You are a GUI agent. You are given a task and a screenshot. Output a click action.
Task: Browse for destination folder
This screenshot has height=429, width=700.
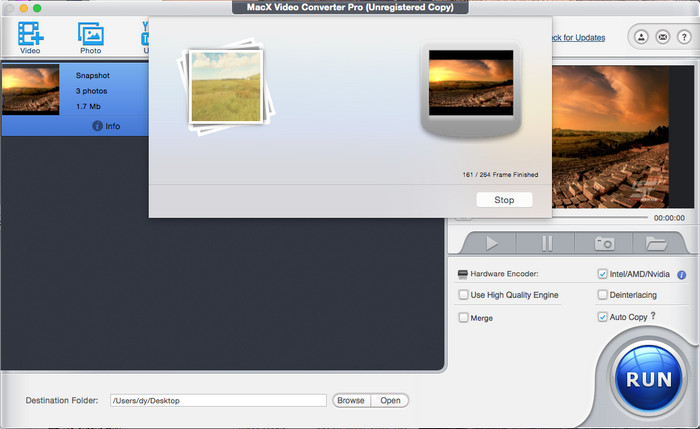[x=351, y=400]
